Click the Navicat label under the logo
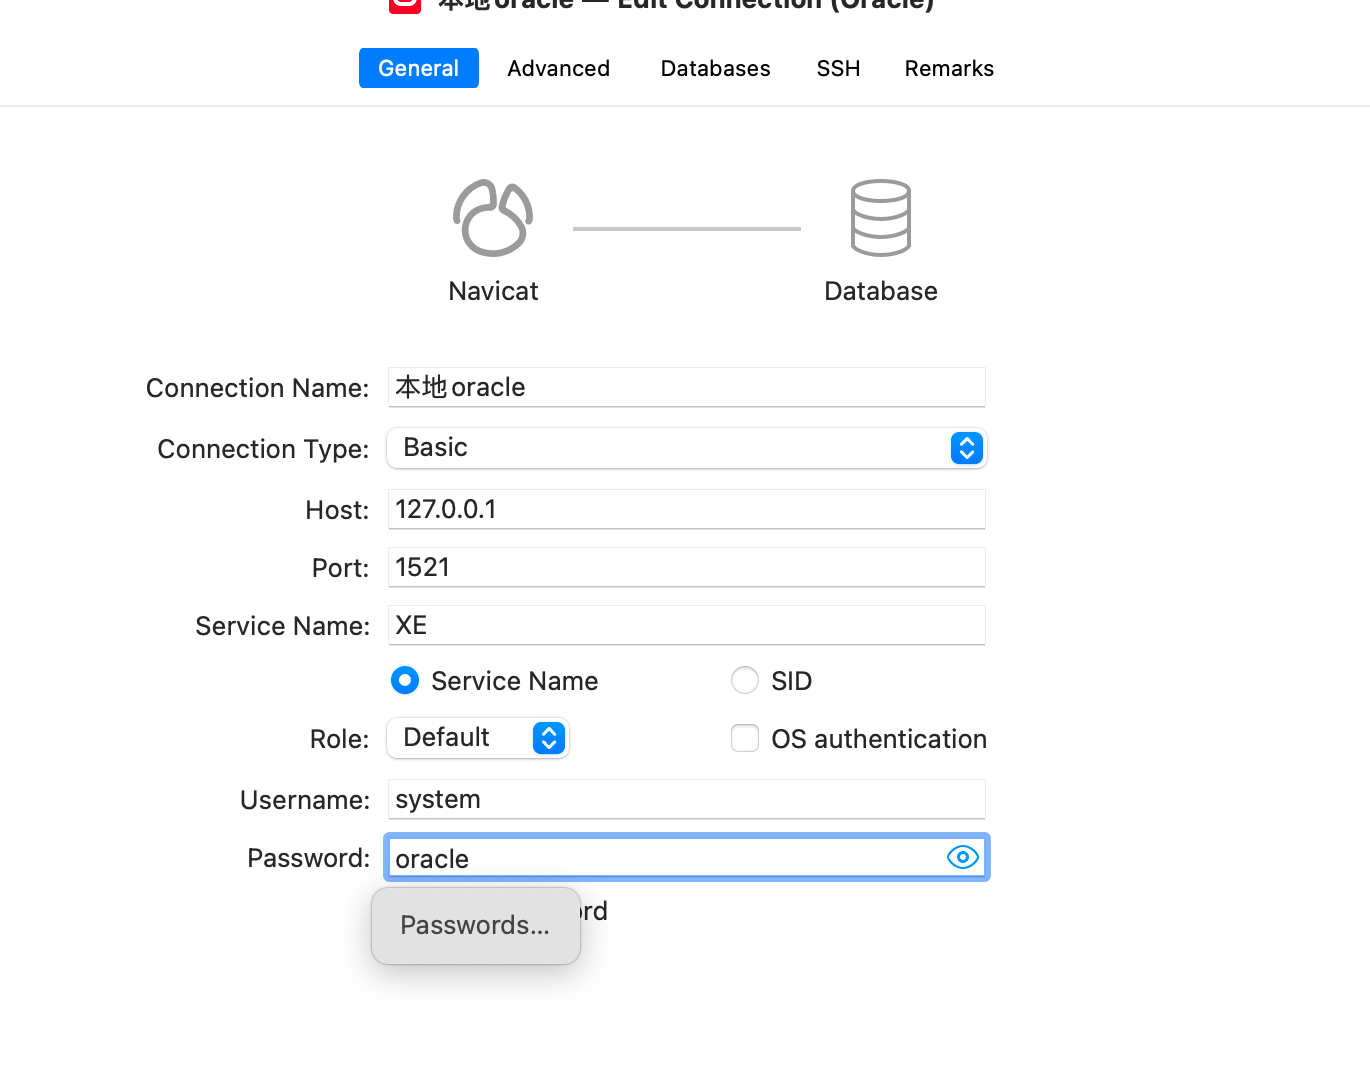1370x1078 pixels. [493, 291]
